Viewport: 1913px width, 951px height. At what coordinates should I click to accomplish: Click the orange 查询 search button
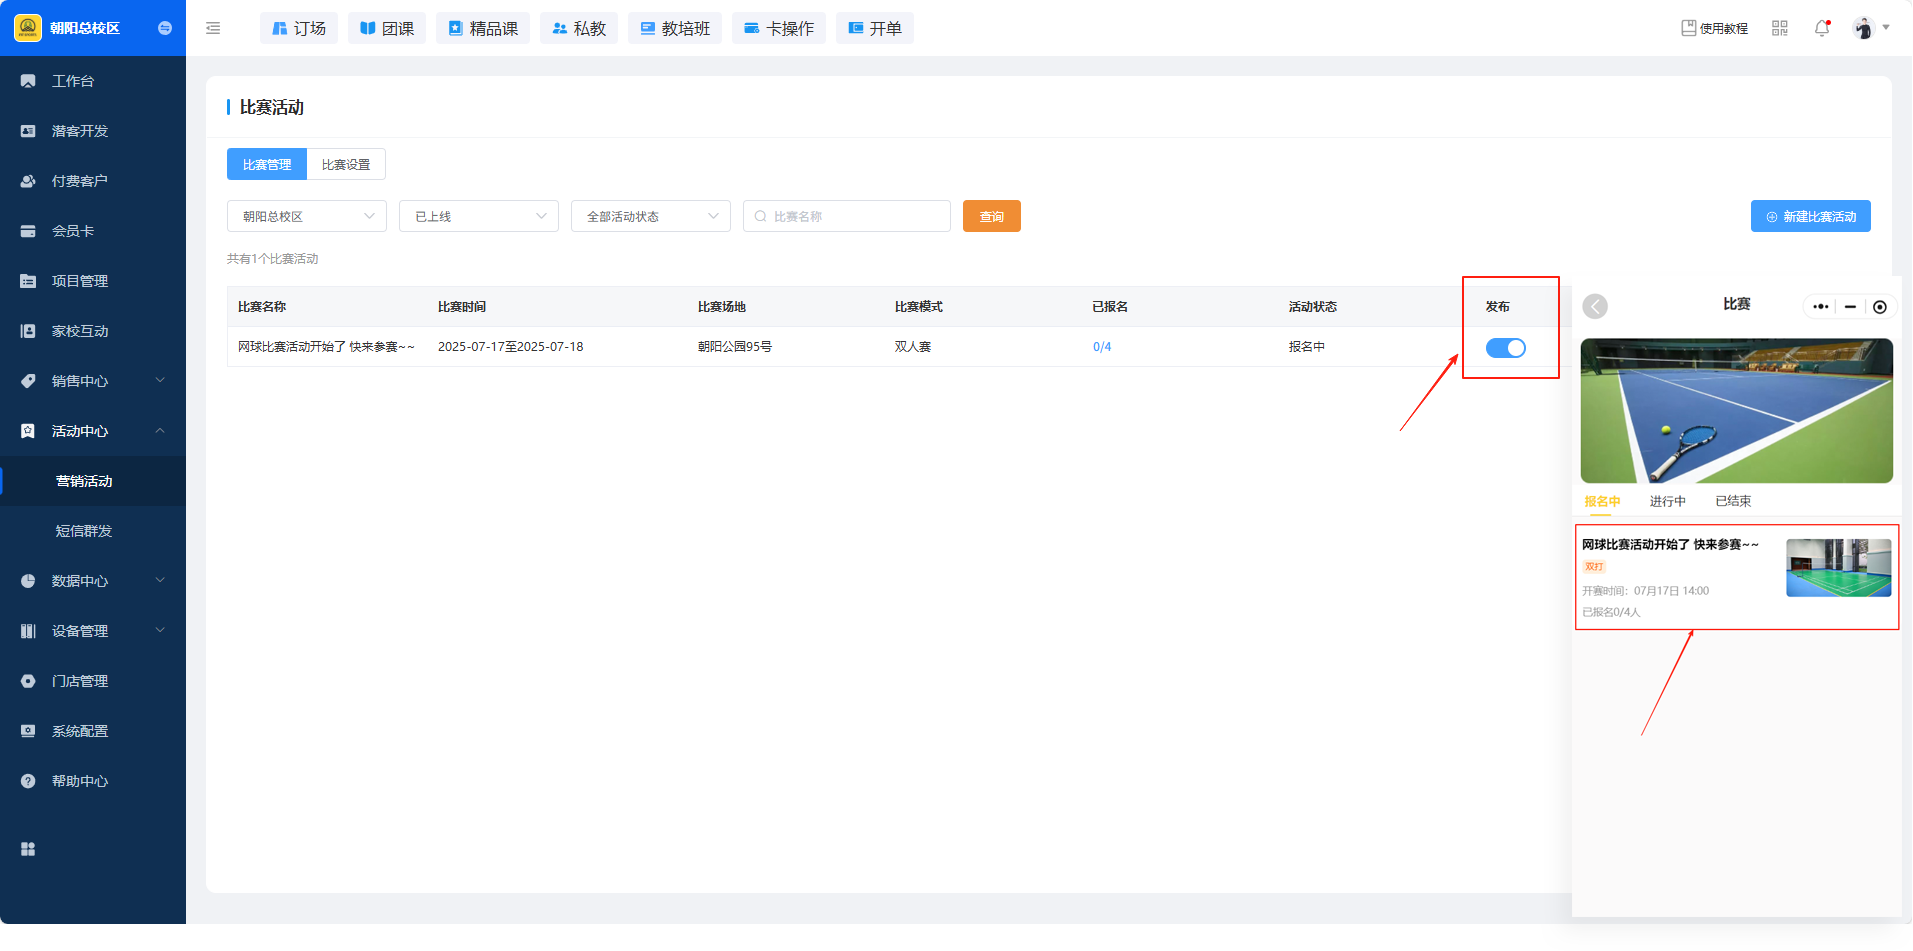[x=991, y=216]
